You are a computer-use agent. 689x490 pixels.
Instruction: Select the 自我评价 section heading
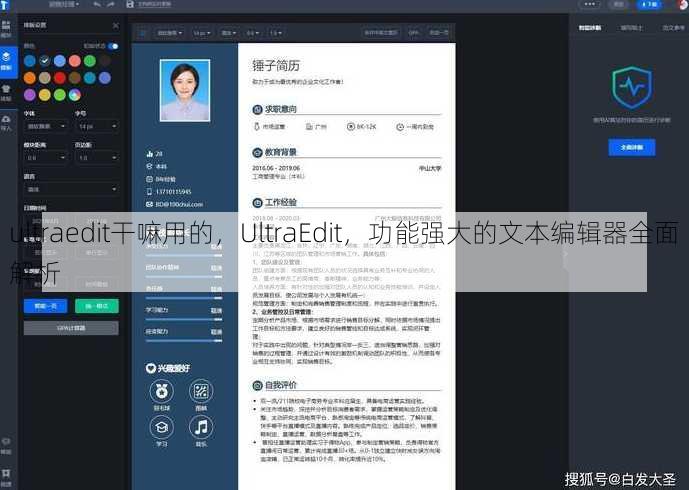coord(280,385)
